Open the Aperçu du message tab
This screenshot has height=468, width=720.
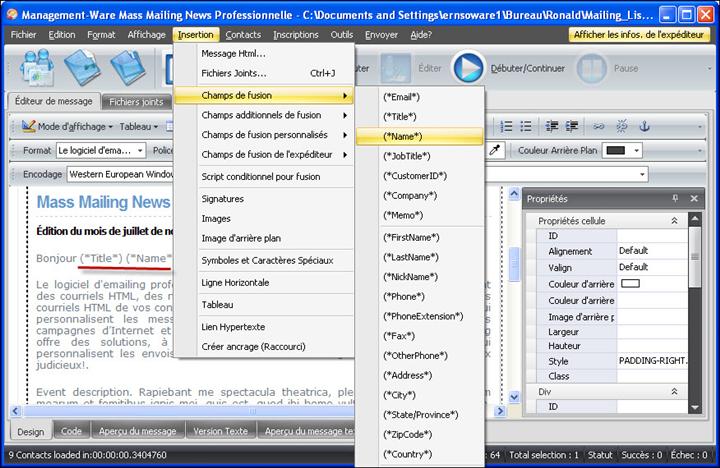tap(137, 431)
